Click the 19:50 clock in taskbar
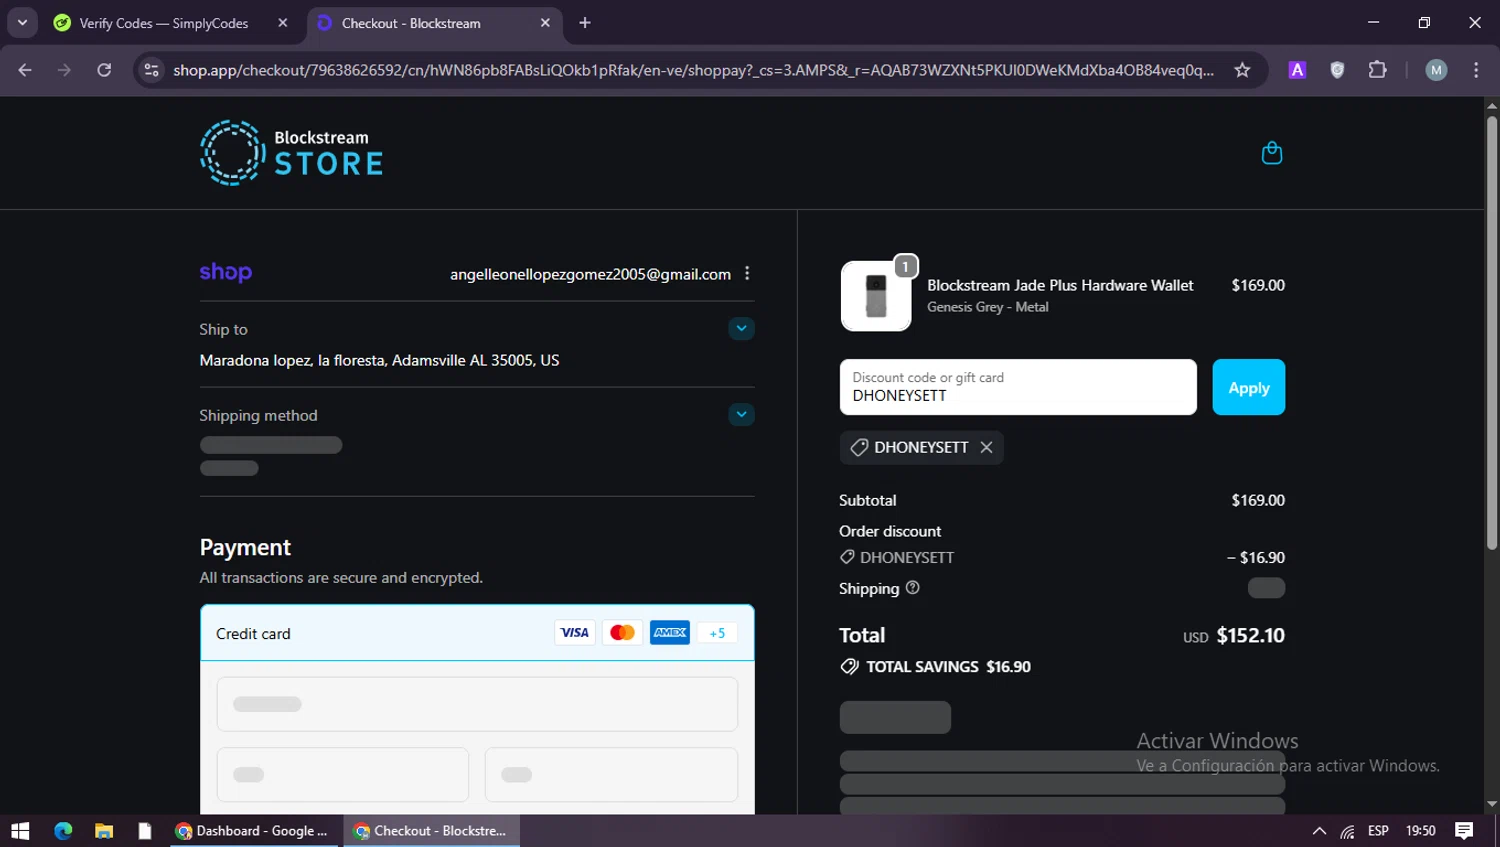The width and height of the screenshot is (1500, 847). (1420, 831)
